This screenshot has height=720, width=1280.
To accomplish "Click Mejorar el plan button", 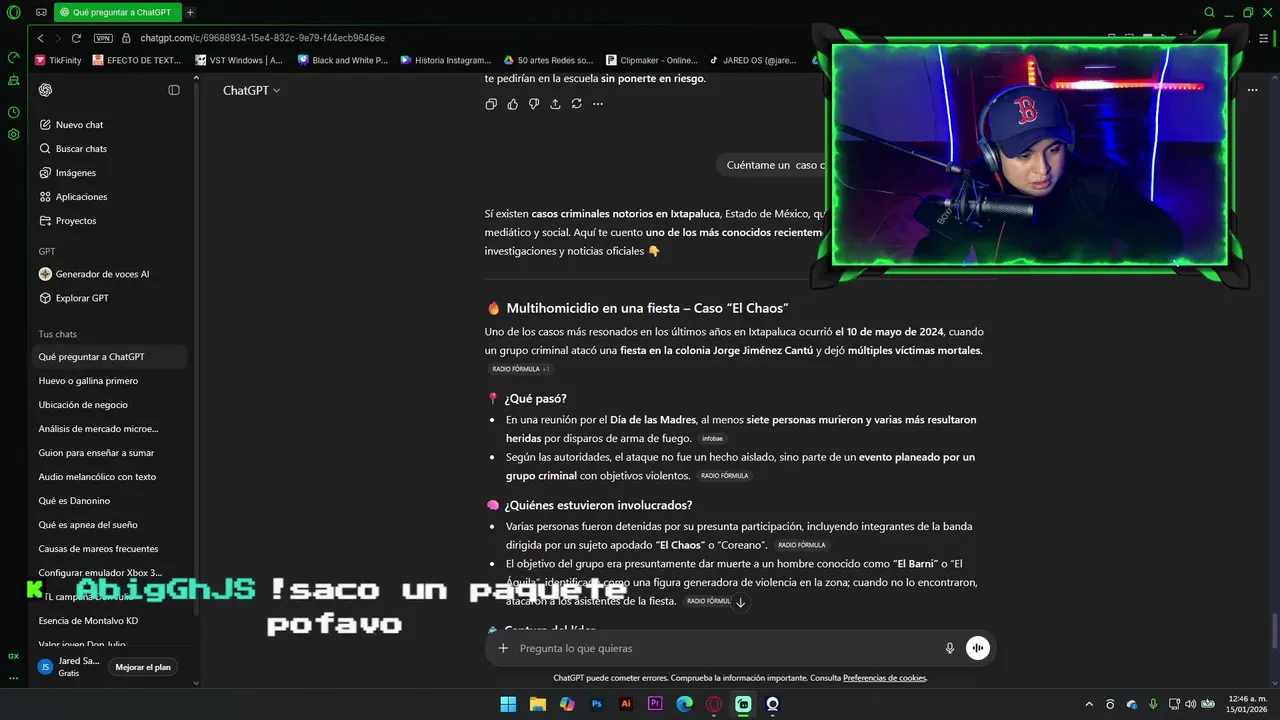I will point(143,667).
